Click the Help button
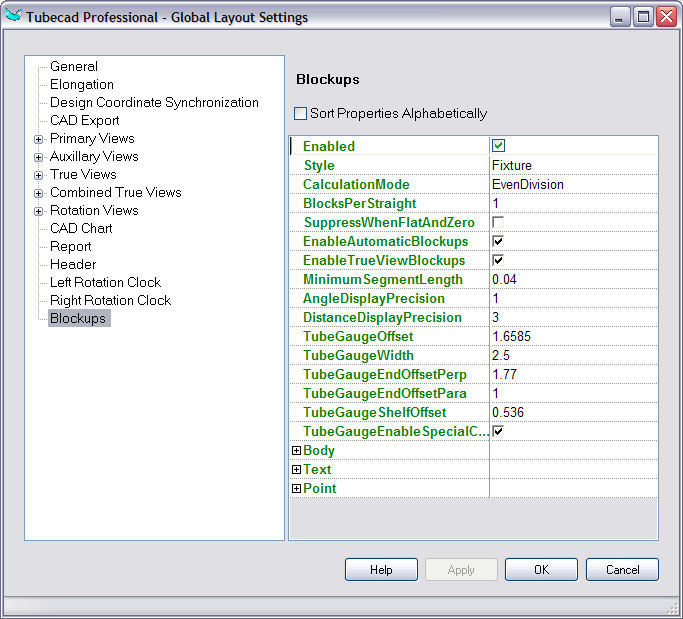This screenshot has width=683, height=619. click(381, 570)
